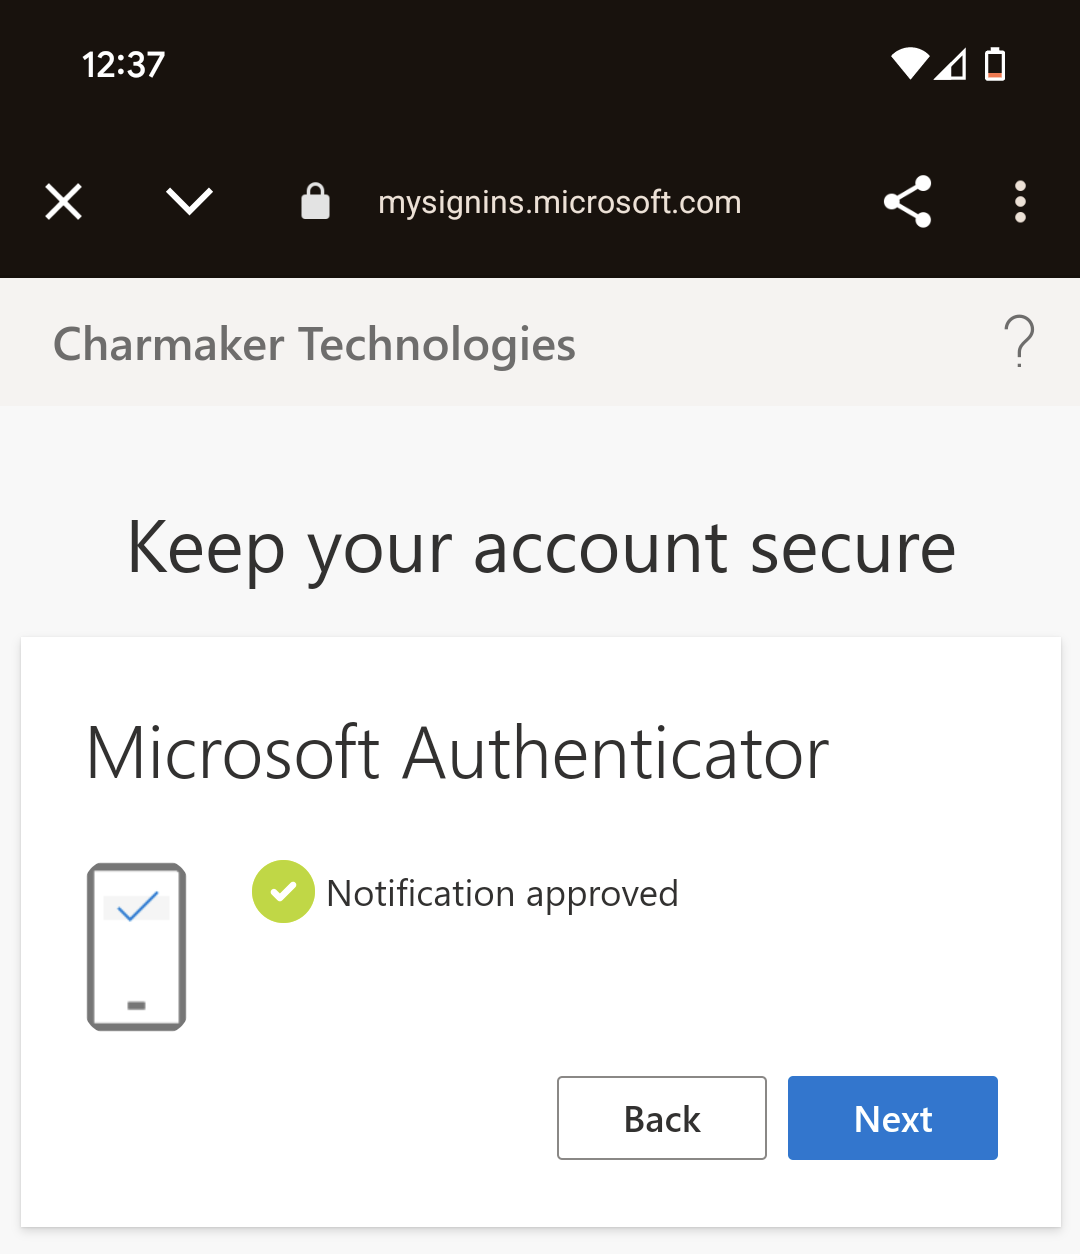The image size is (1080, 1254).
Task: Tap the Microsoft Authenticator heading
Action: 458,753
